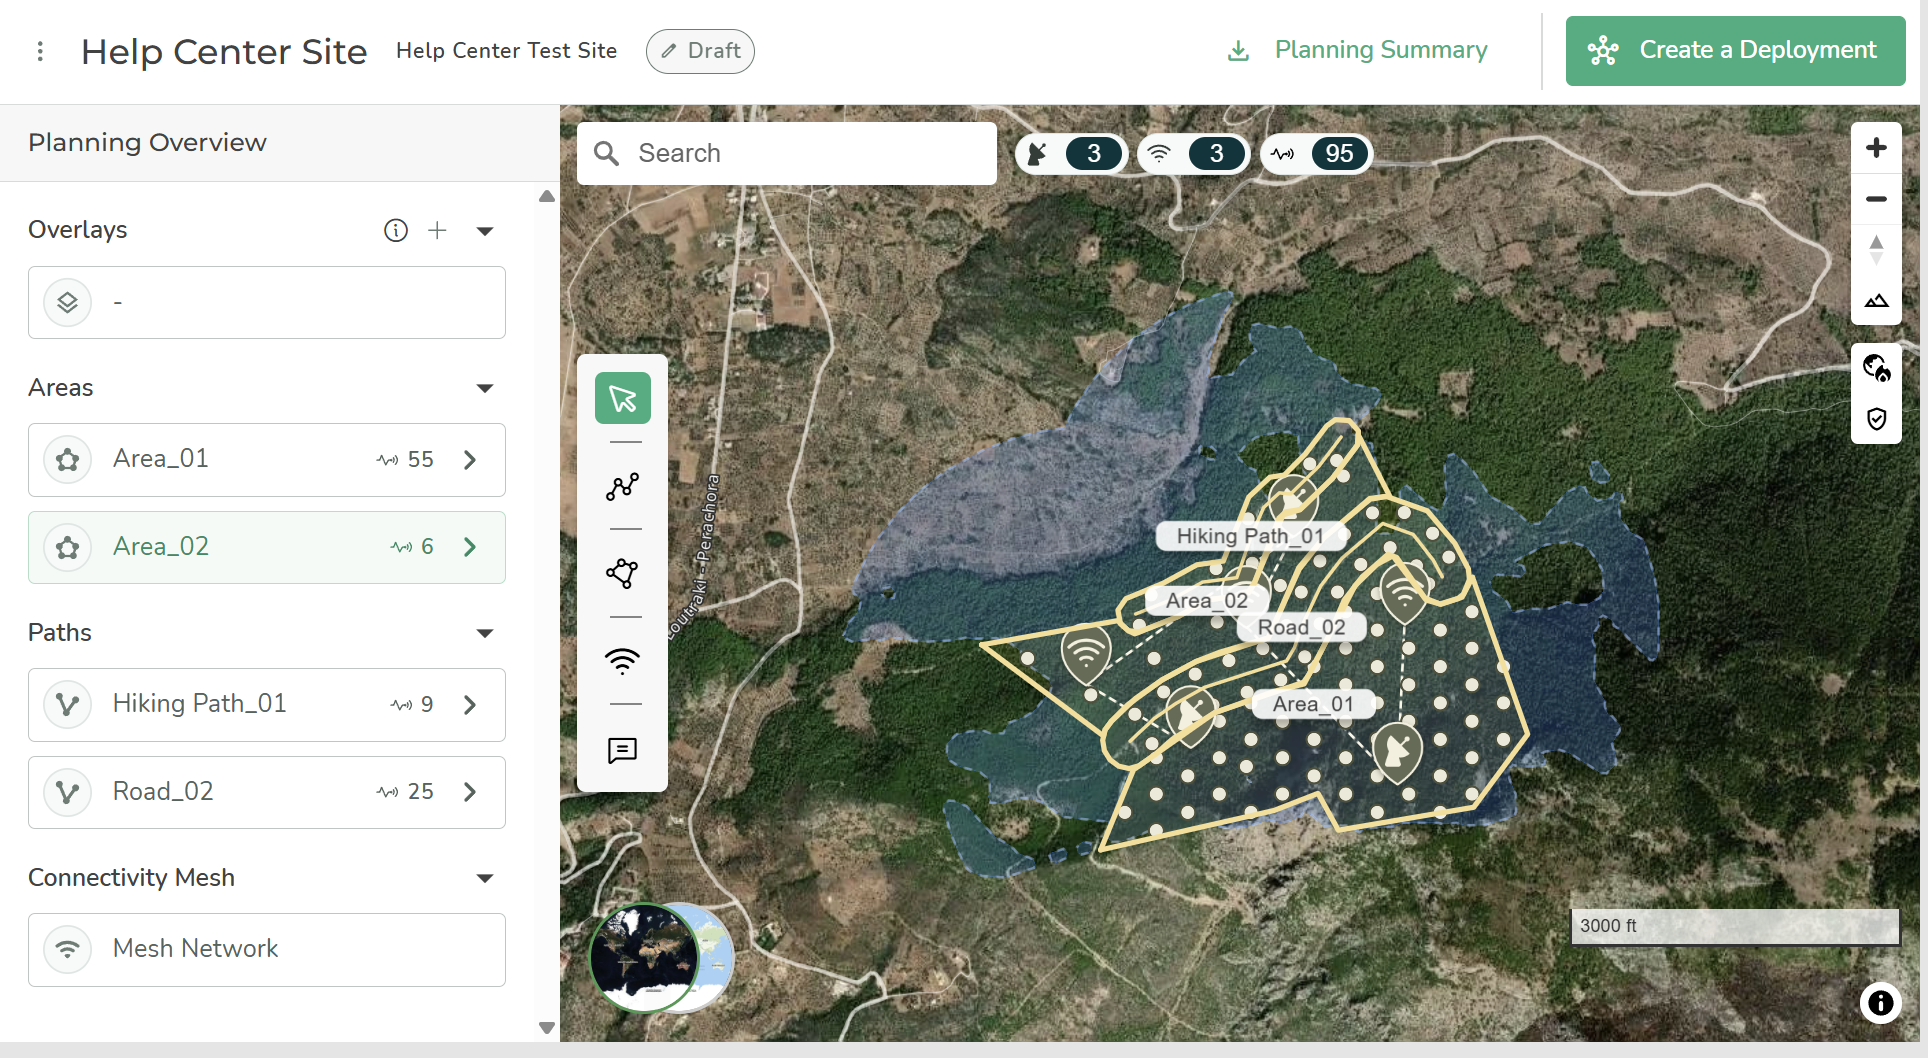Image resolution: width=1928 pixels, height=1058 pixels.
Task: Click the map Search field
Action: [x=787, y=153]
